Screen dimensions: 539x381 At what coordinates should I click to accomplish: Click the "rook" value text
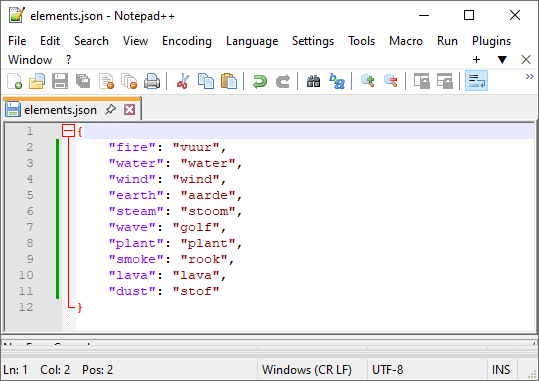click(x=204, y=259)
